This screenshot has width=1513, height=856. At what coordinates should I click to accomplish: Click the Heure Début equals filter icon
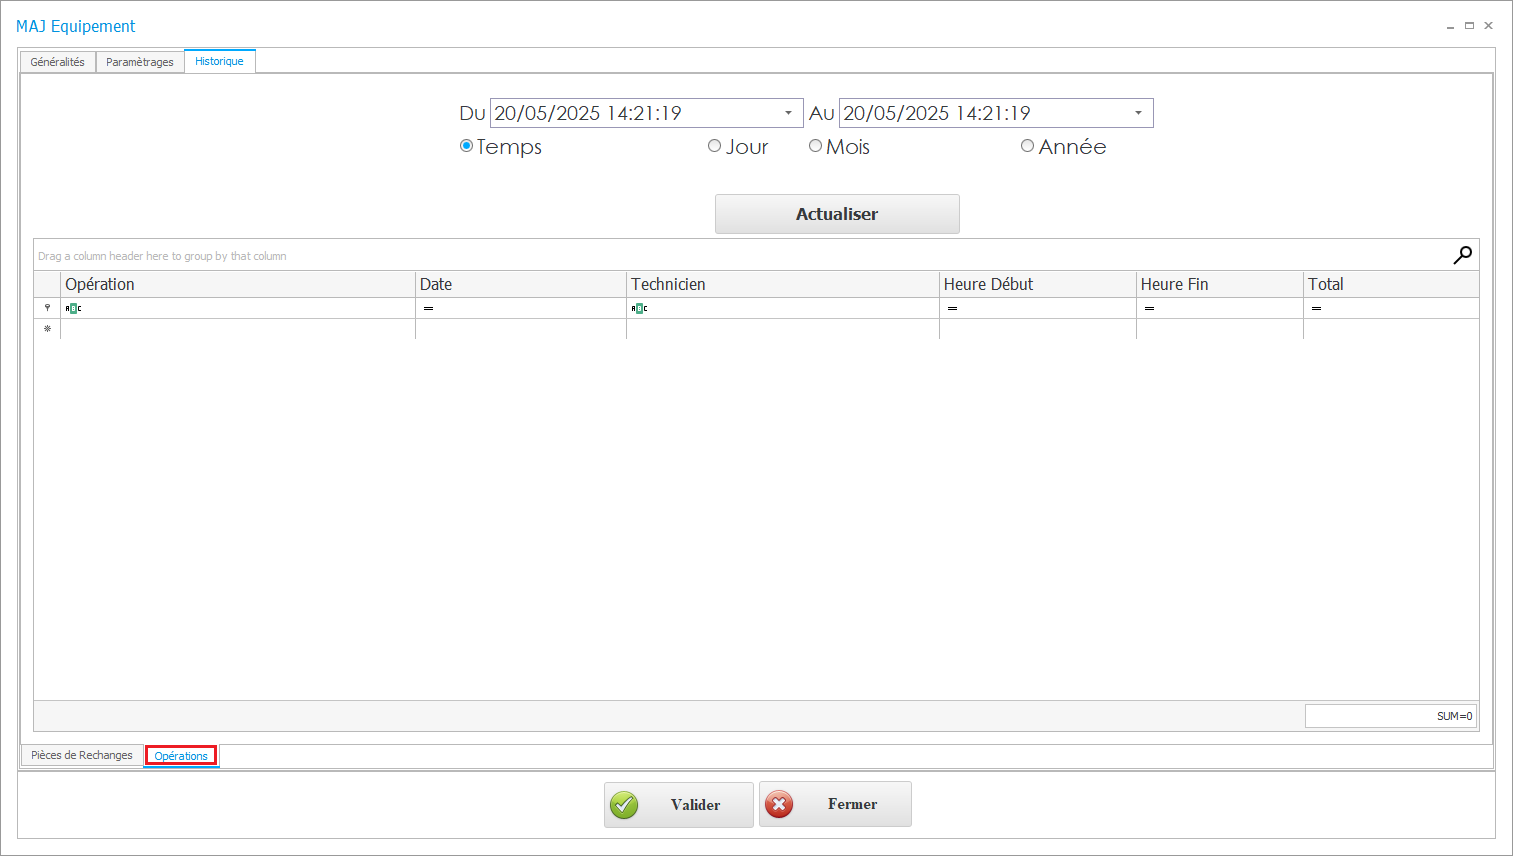coord(952,308)
